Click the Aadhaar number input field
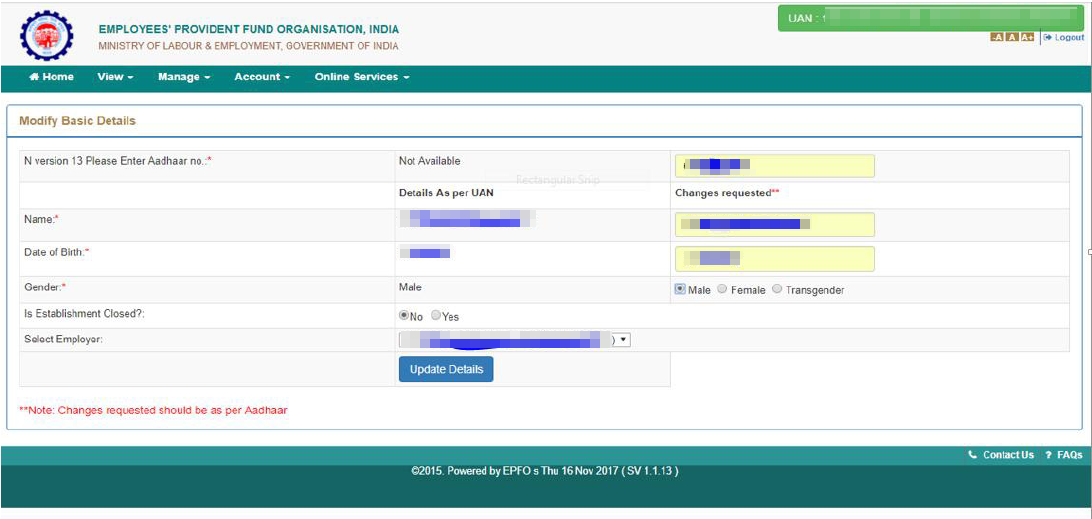Image resolution: width=1092 pixels, height=519 pixels. [774, 166]
